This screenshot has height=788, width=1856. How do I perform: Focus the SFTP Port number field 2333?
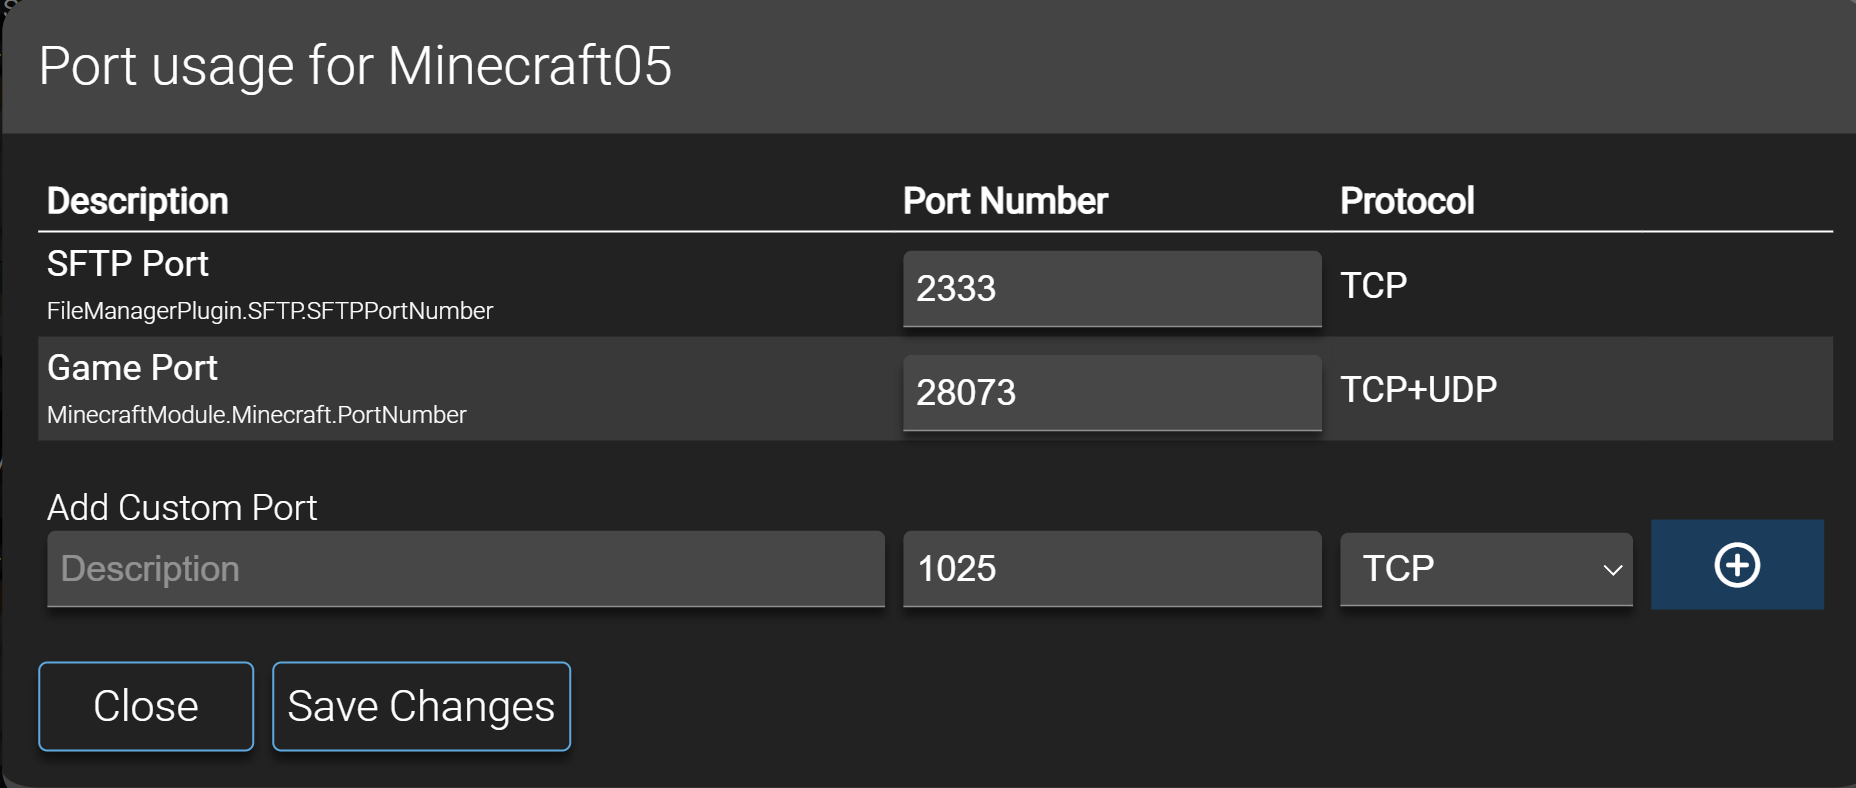coord(1112,289)
